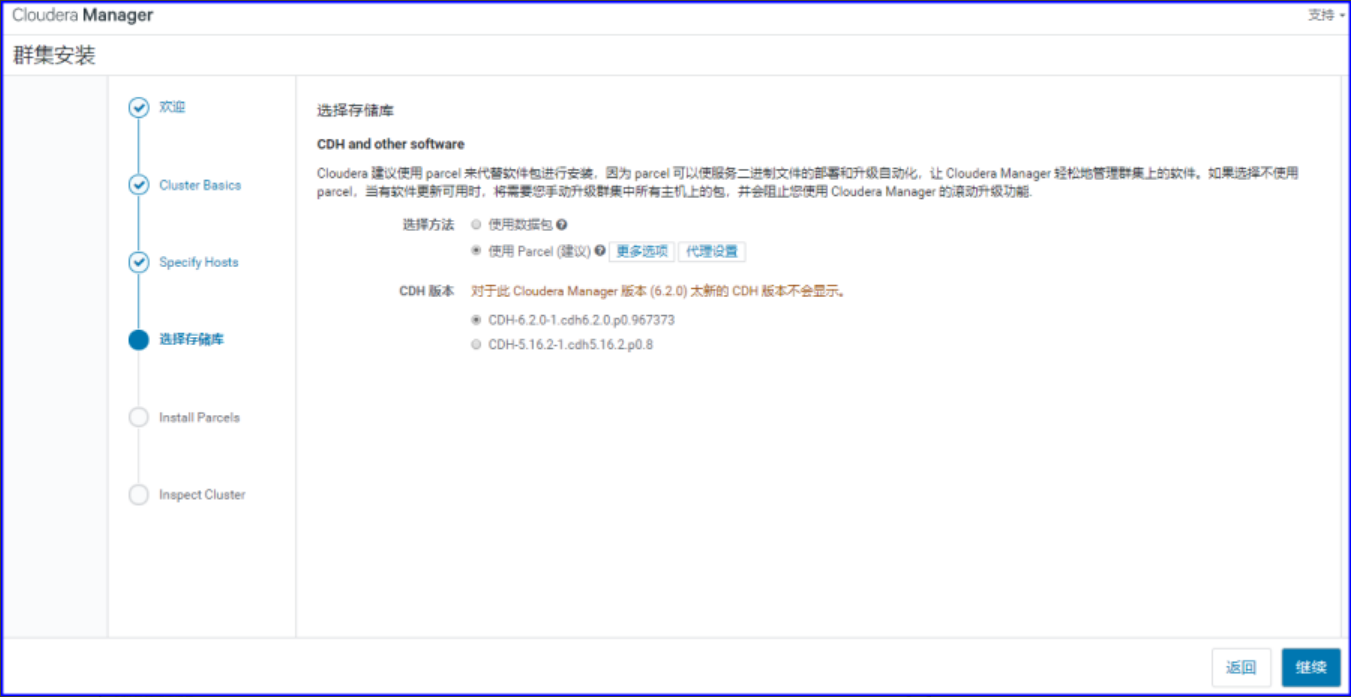Click the 代理设置 button
This screenshot has height=697, width=1351.
pyautogui.click(x=712, y=251)
